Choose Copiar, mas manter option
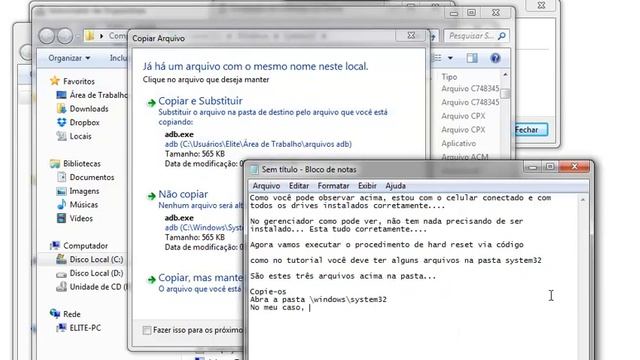This screenshot has height=360, width=640. click(200, 278)
